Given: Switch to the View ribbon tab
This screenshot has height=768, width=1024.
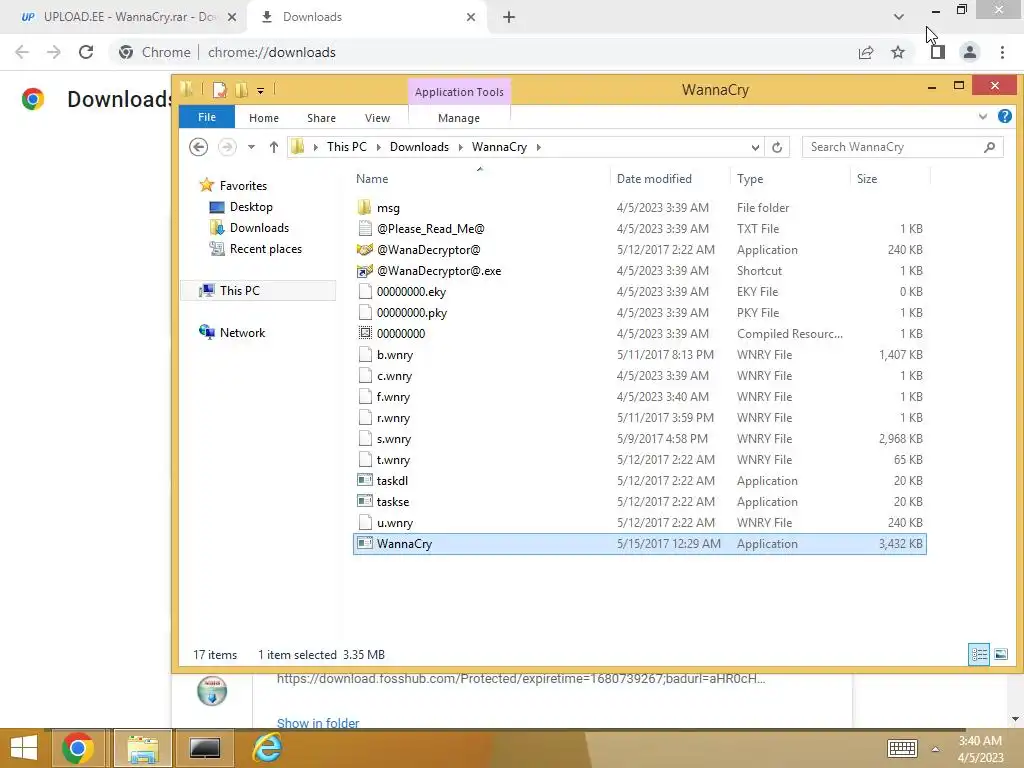Looking at the screenshot, I should point(377,118).
